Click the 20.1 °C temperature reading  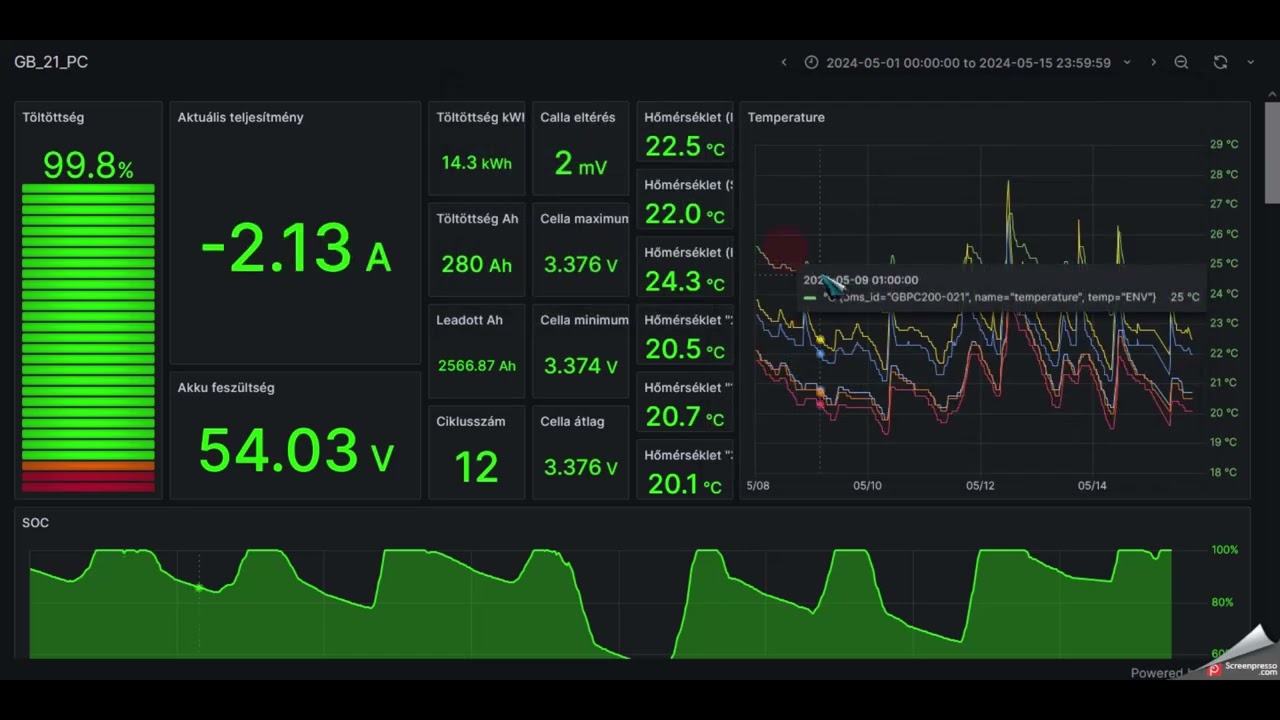click(x=685, y=484)
